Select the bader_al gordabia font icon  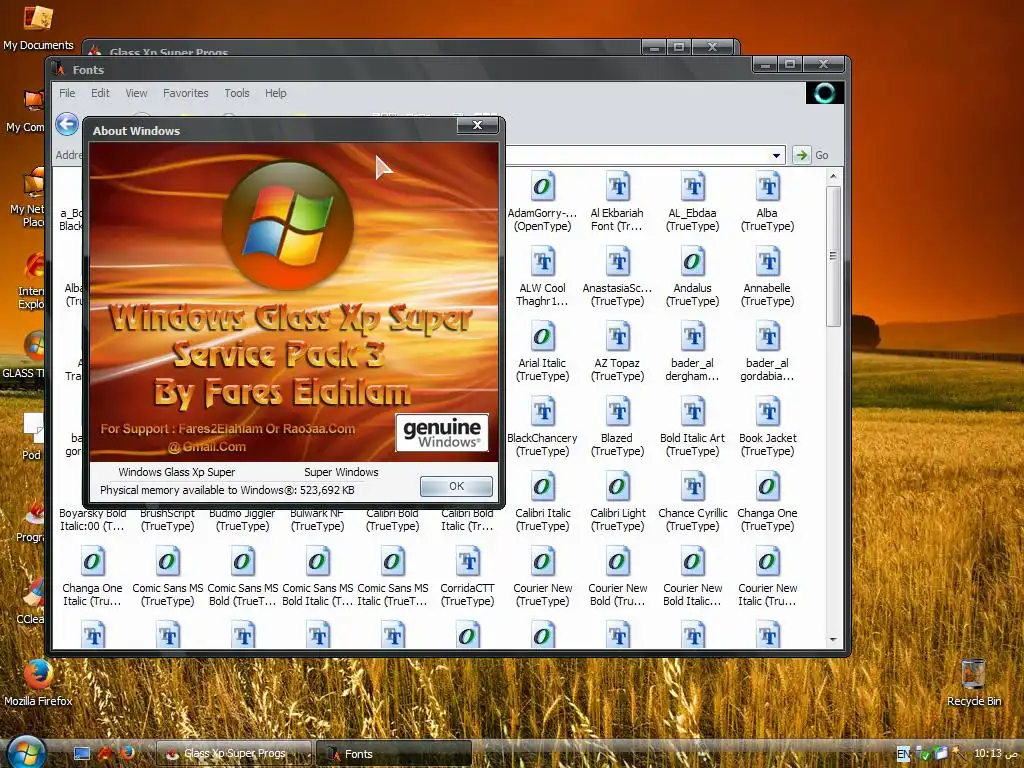(767, 338)
